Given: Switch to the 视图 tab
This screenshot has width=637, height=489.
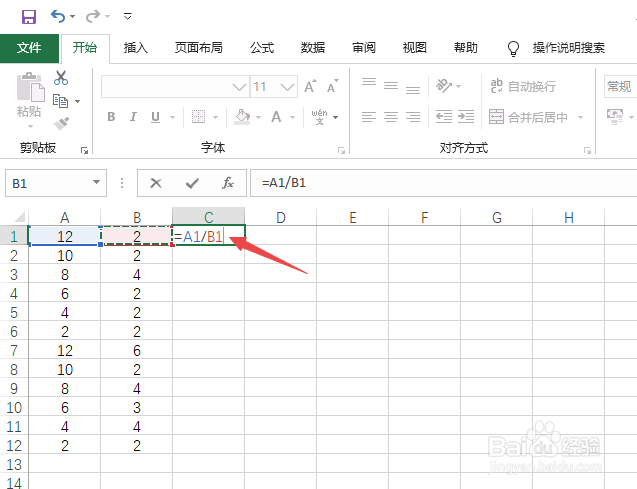Looking at the screenshot, I should tap(414, 48).
